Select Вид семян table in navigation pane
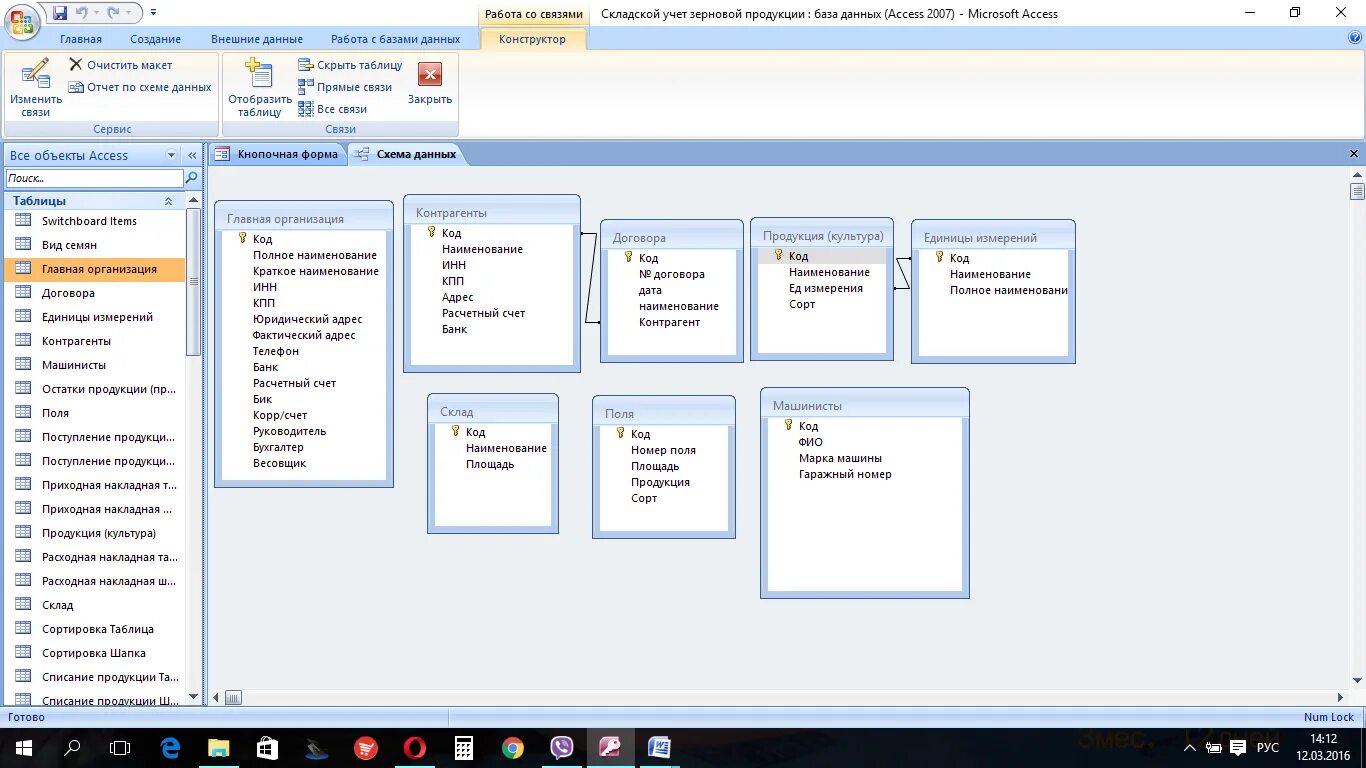Screen dimensions: 1366x768 [x=95, y=245]
